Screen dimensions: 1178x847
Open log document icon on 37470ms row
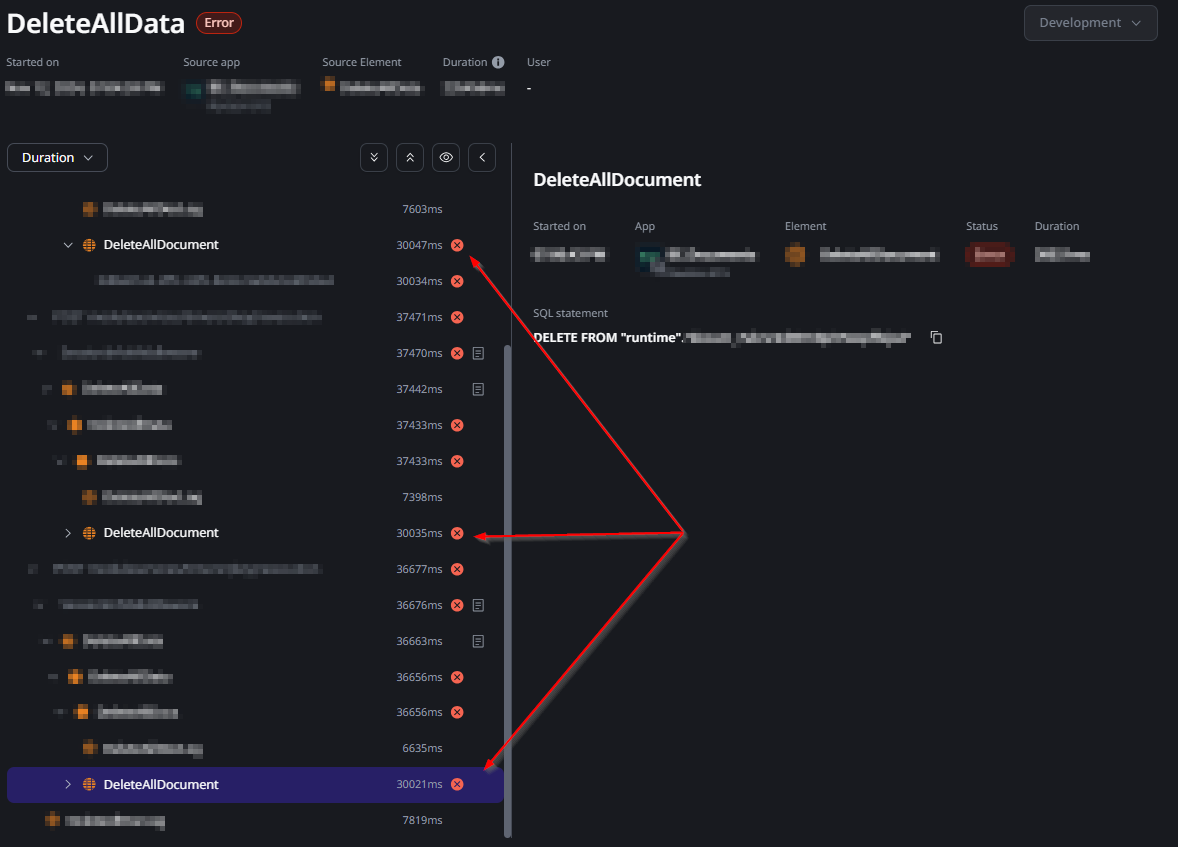pyautogui.click(x=478, y=353)
